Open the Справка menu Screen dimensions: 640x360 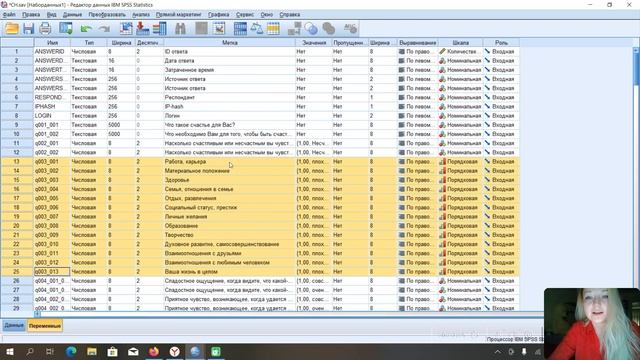point(290,14)
